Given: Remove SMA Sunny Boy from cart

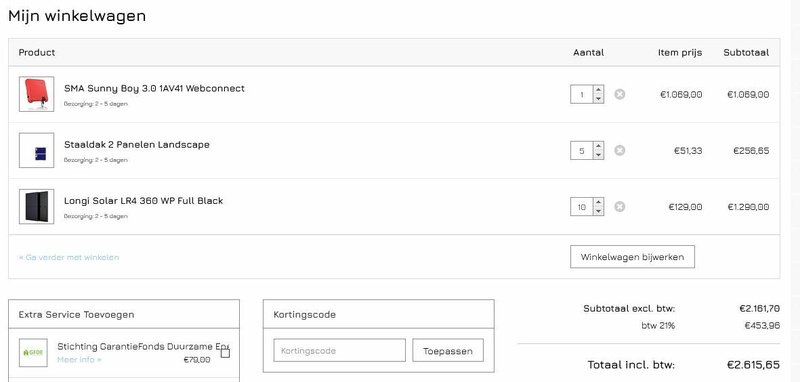Looking at the screenshot, I should [x=619, y=94].
